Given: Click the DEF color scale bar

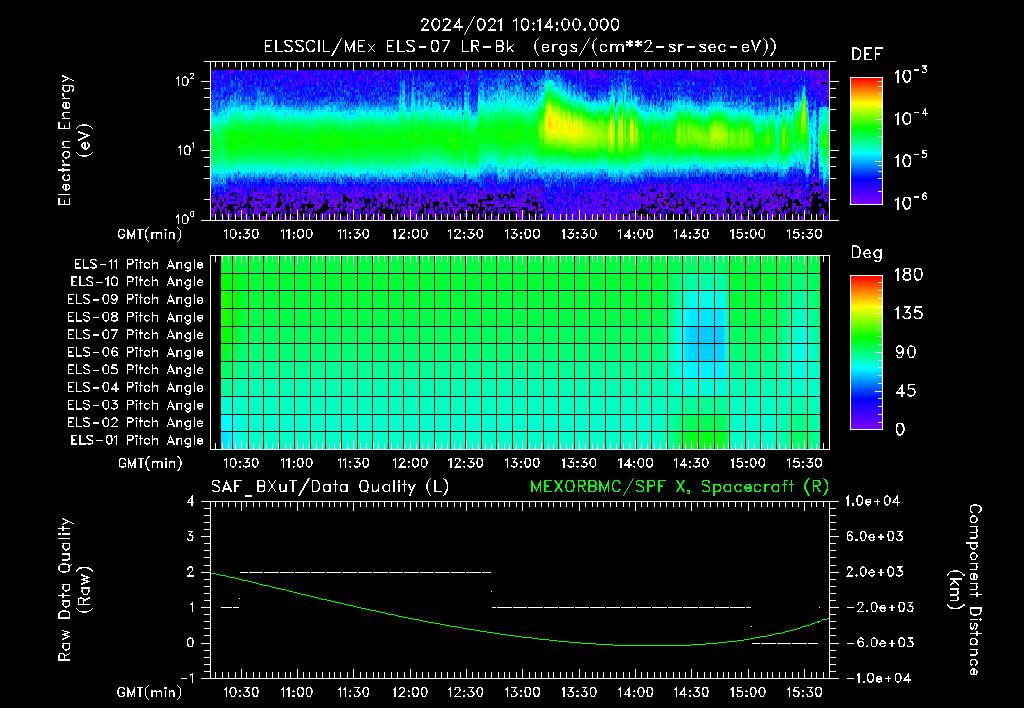Looking at the screenshot, I should (x=866, y=141).
